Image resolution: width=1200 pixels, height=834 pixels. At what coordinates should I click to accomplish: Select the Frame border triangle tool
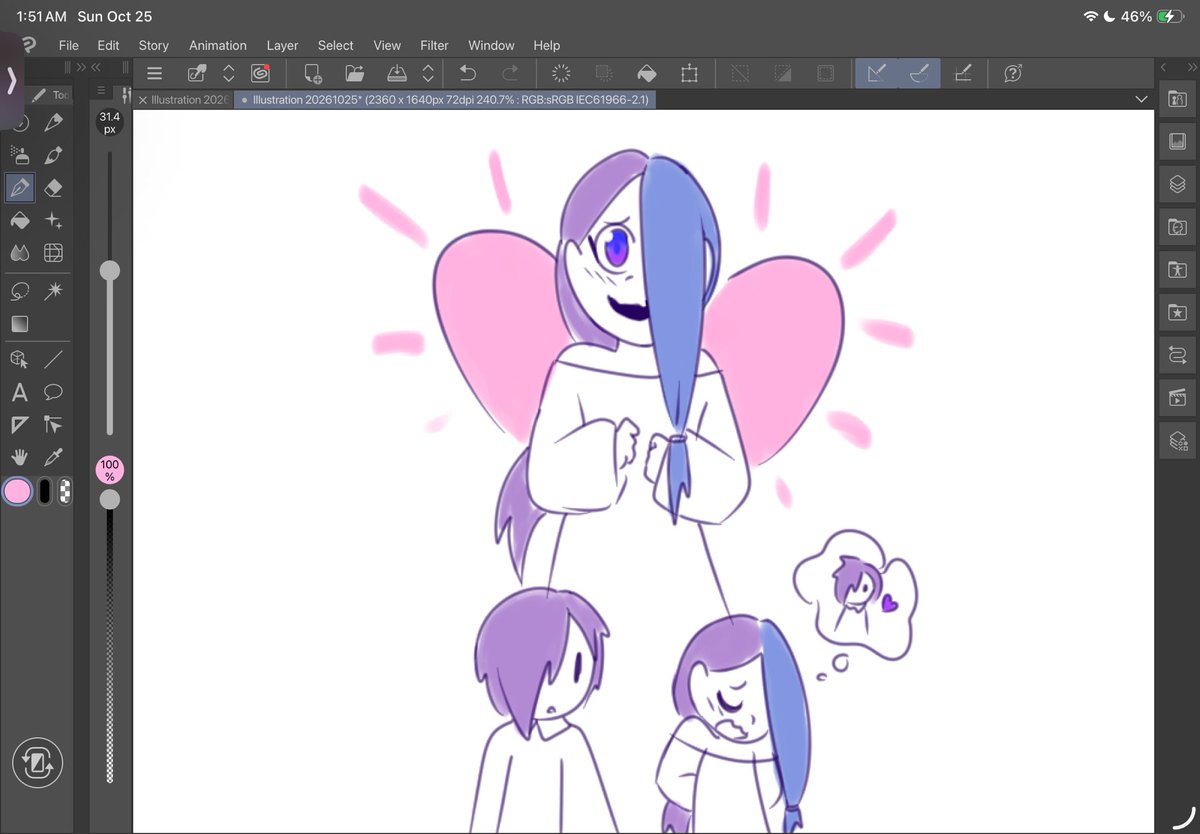19,425
